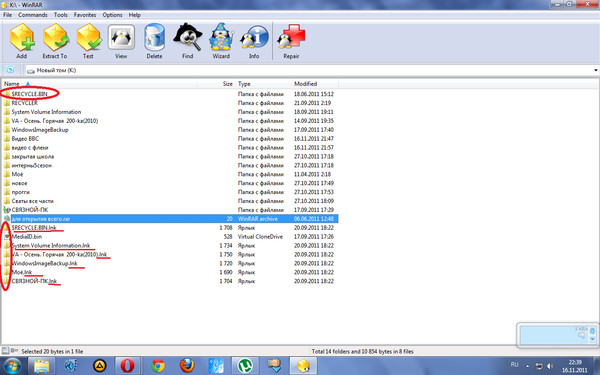Launch the Wizard toolbar icon

tap(221, 38)
